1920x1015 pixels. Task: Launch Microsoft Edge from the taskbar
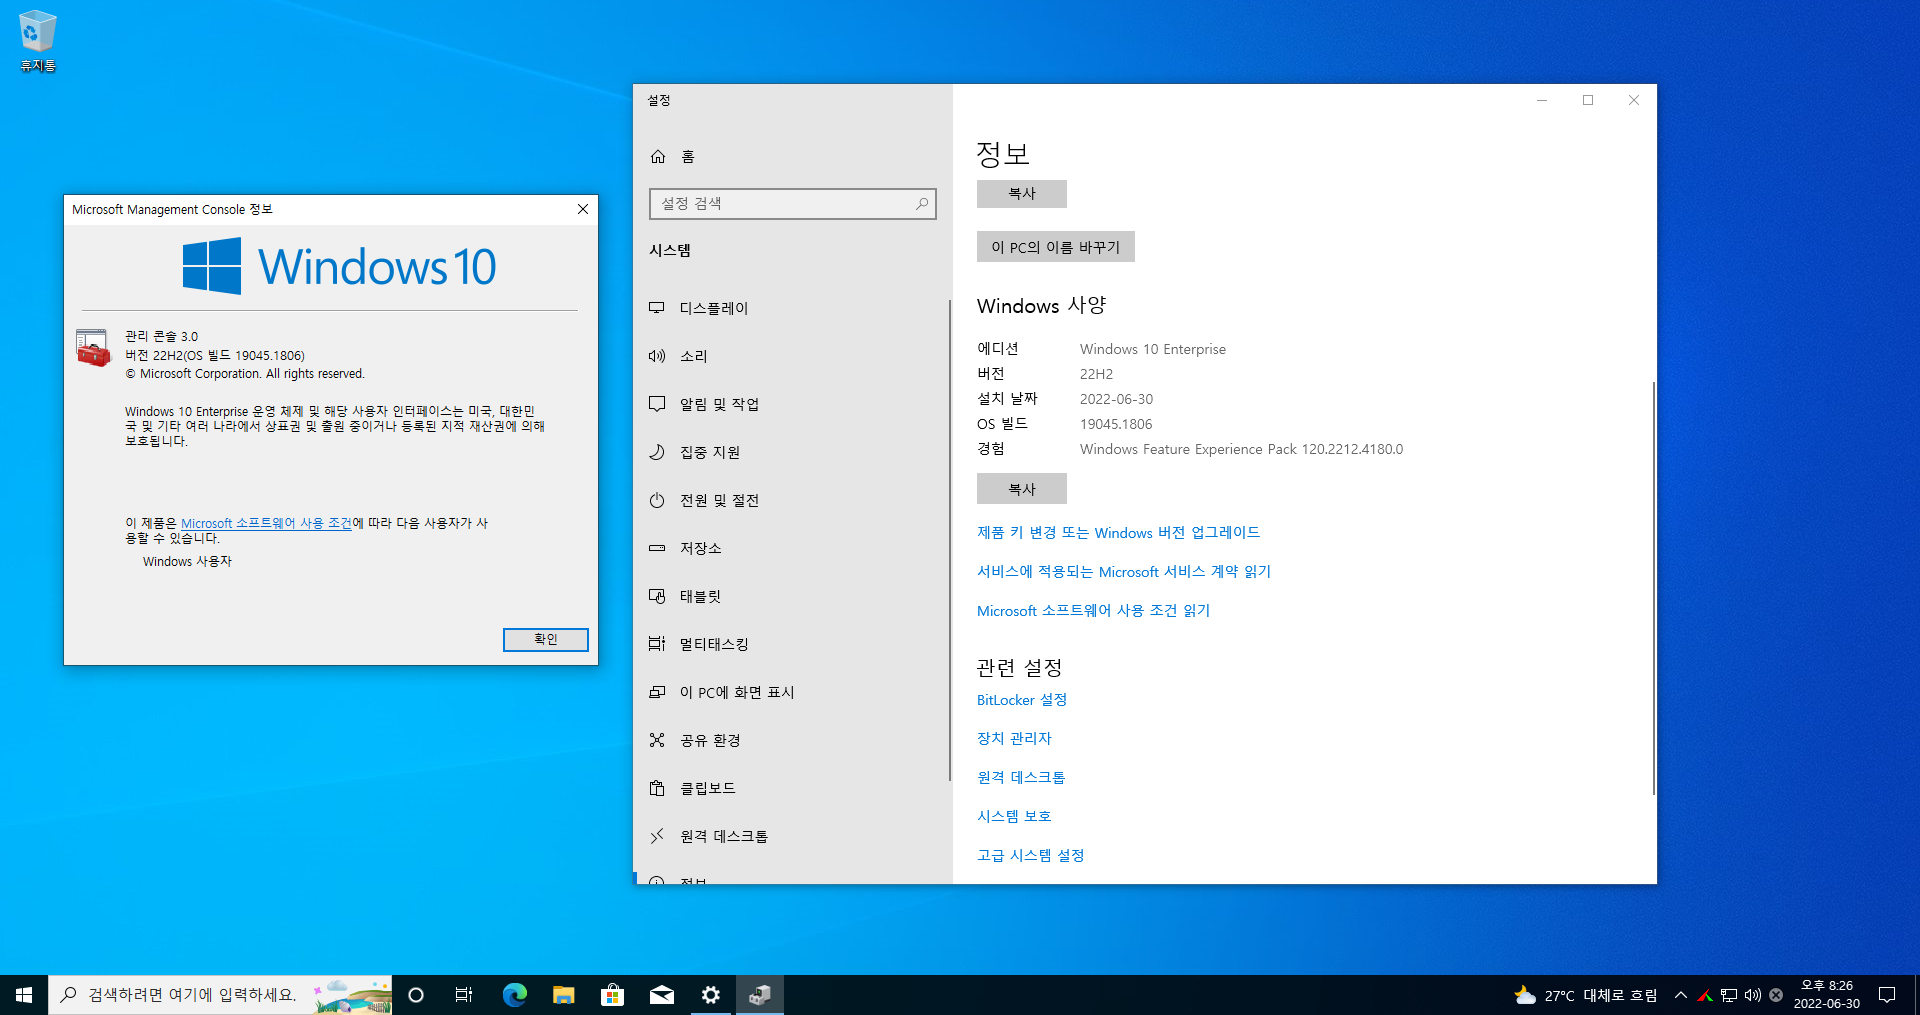pyautogui.click(x=514, y=995)
